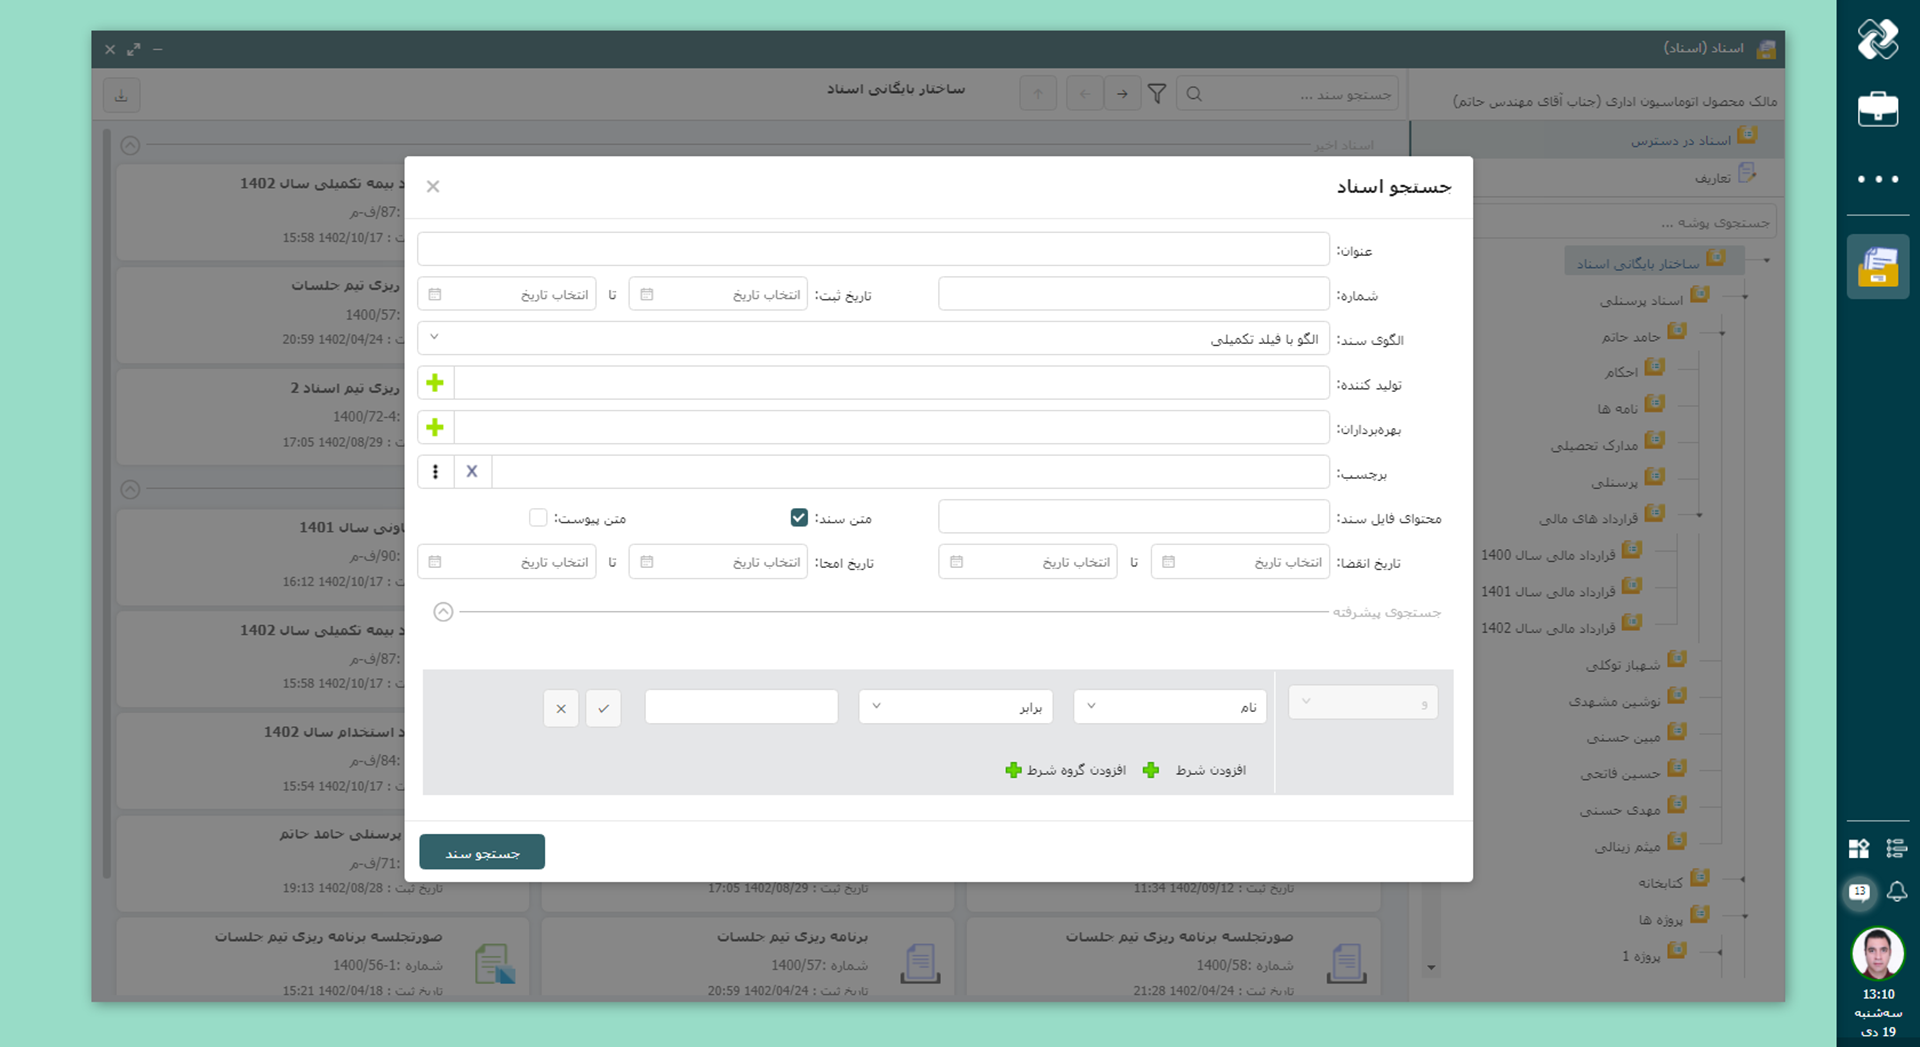Open the three-dots menu of برچسب field
Screen dimensions: 1920x1047
point(435,472)
